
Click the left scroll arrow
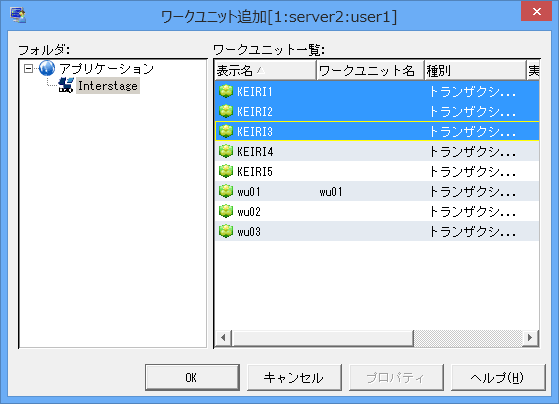tap(223, 337)
